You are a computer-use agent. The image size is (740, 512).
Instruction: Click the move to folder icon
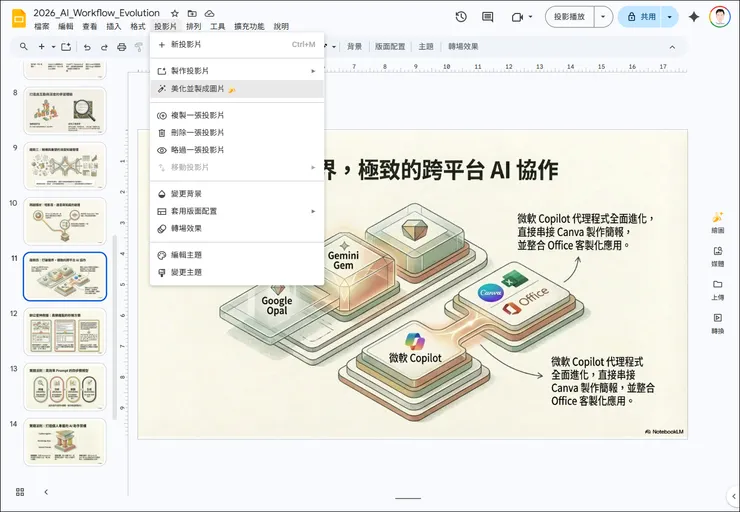pyautogui.click(x=192, y=13)
